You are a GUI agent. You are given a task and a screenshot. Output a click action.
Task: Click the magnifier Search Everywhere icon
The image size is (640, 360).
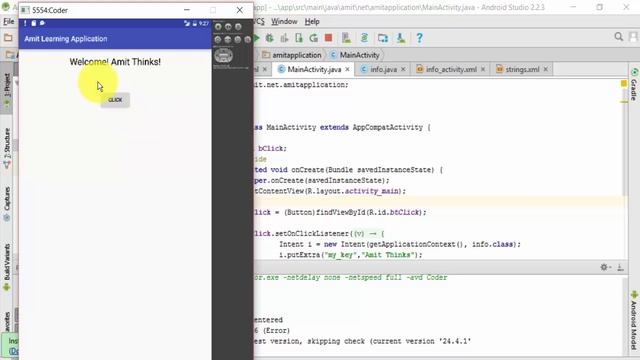pyautogui.click(x=618, y=37)
